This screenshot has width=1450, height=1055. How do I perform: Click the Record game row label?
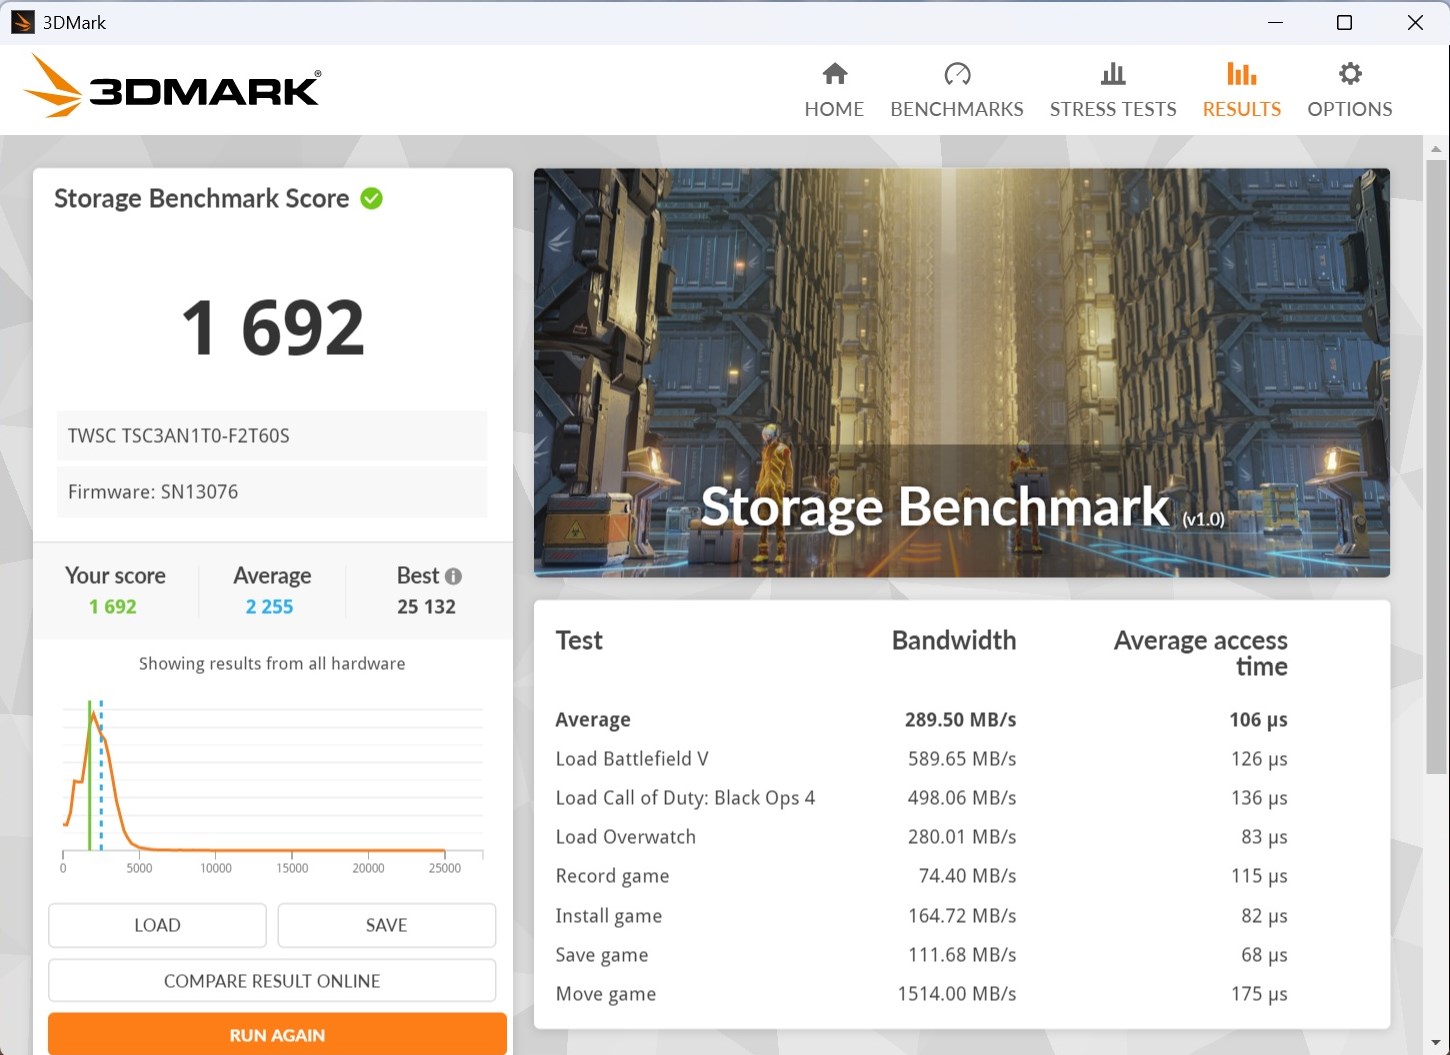tap(612, 877)
